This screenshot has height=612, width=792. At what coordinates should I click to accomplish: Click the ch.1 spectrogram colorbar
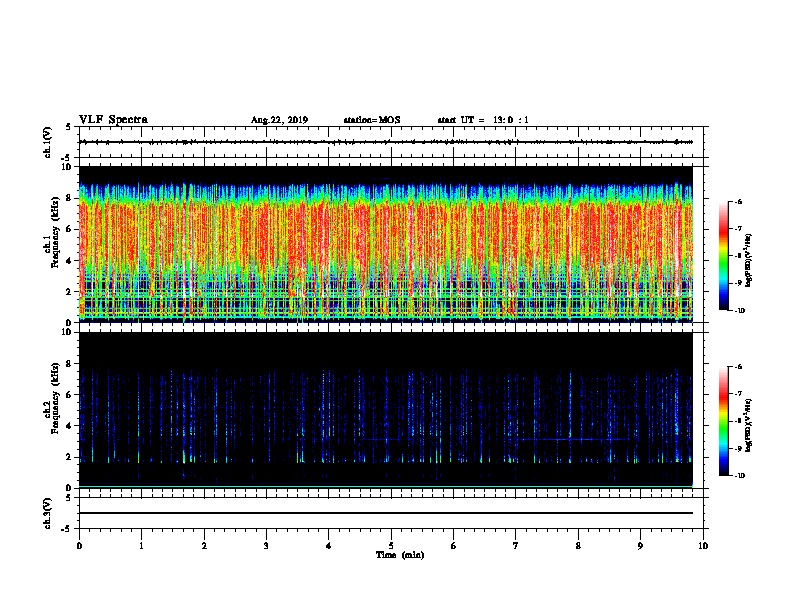pyautogui.click(x=723, y=256)
